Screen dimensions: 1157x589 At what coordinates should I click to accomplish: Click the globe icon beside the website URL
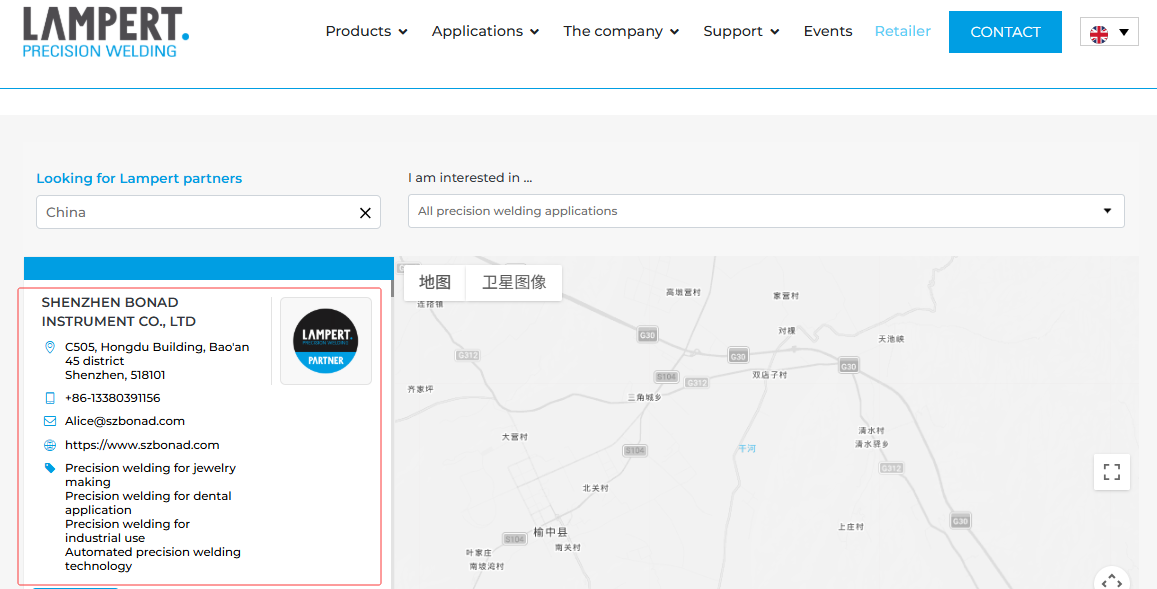pyautogui.click(x=50, y=445)
